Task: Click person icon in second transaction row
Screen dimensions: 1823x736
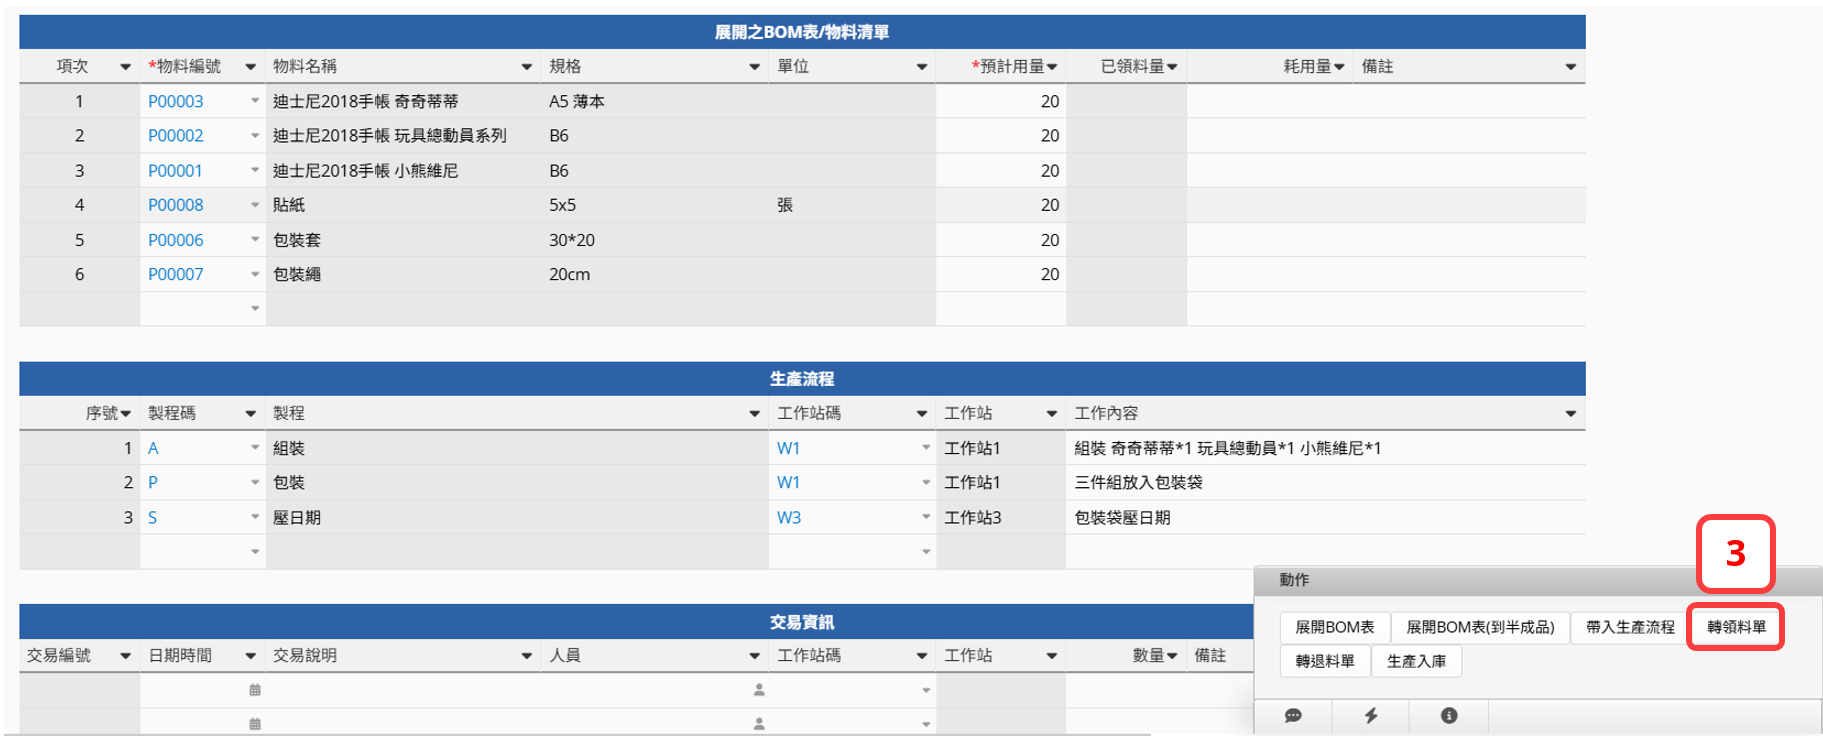Action: [x=759, y=724]
